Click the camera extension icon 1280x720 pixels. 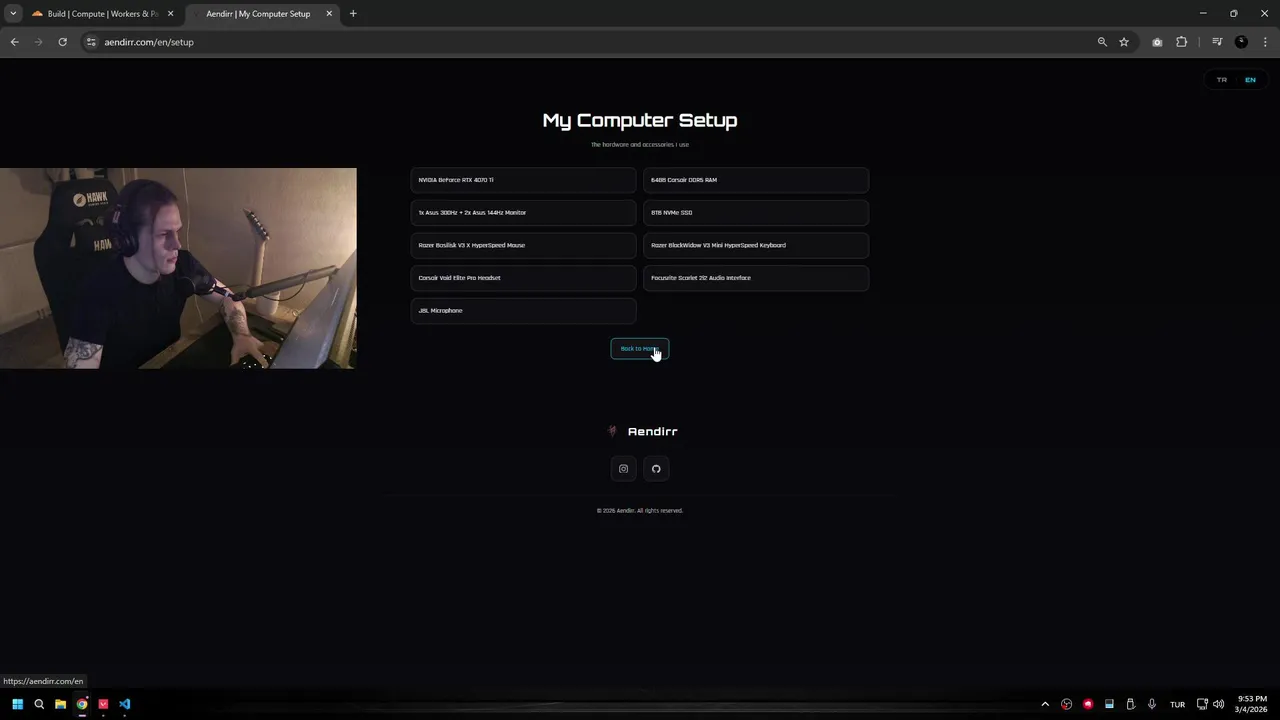click(1157, 42)
